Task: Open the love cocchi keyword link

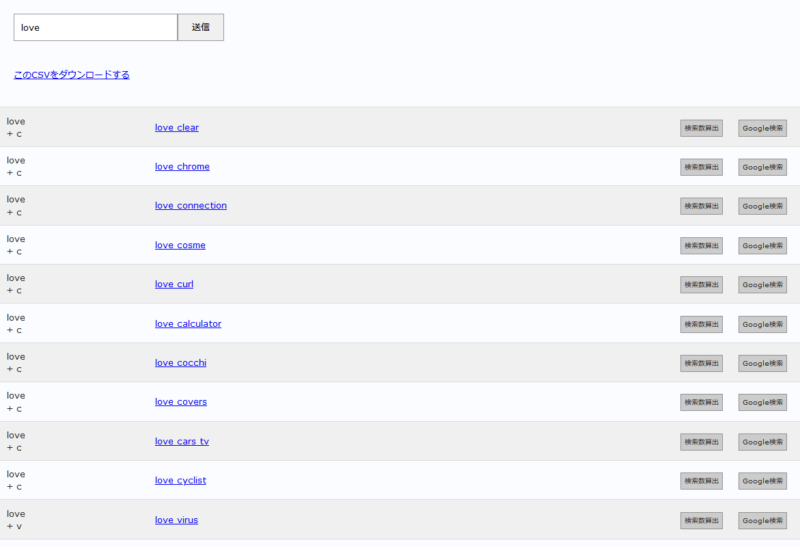Action: [x=180, y=363]
